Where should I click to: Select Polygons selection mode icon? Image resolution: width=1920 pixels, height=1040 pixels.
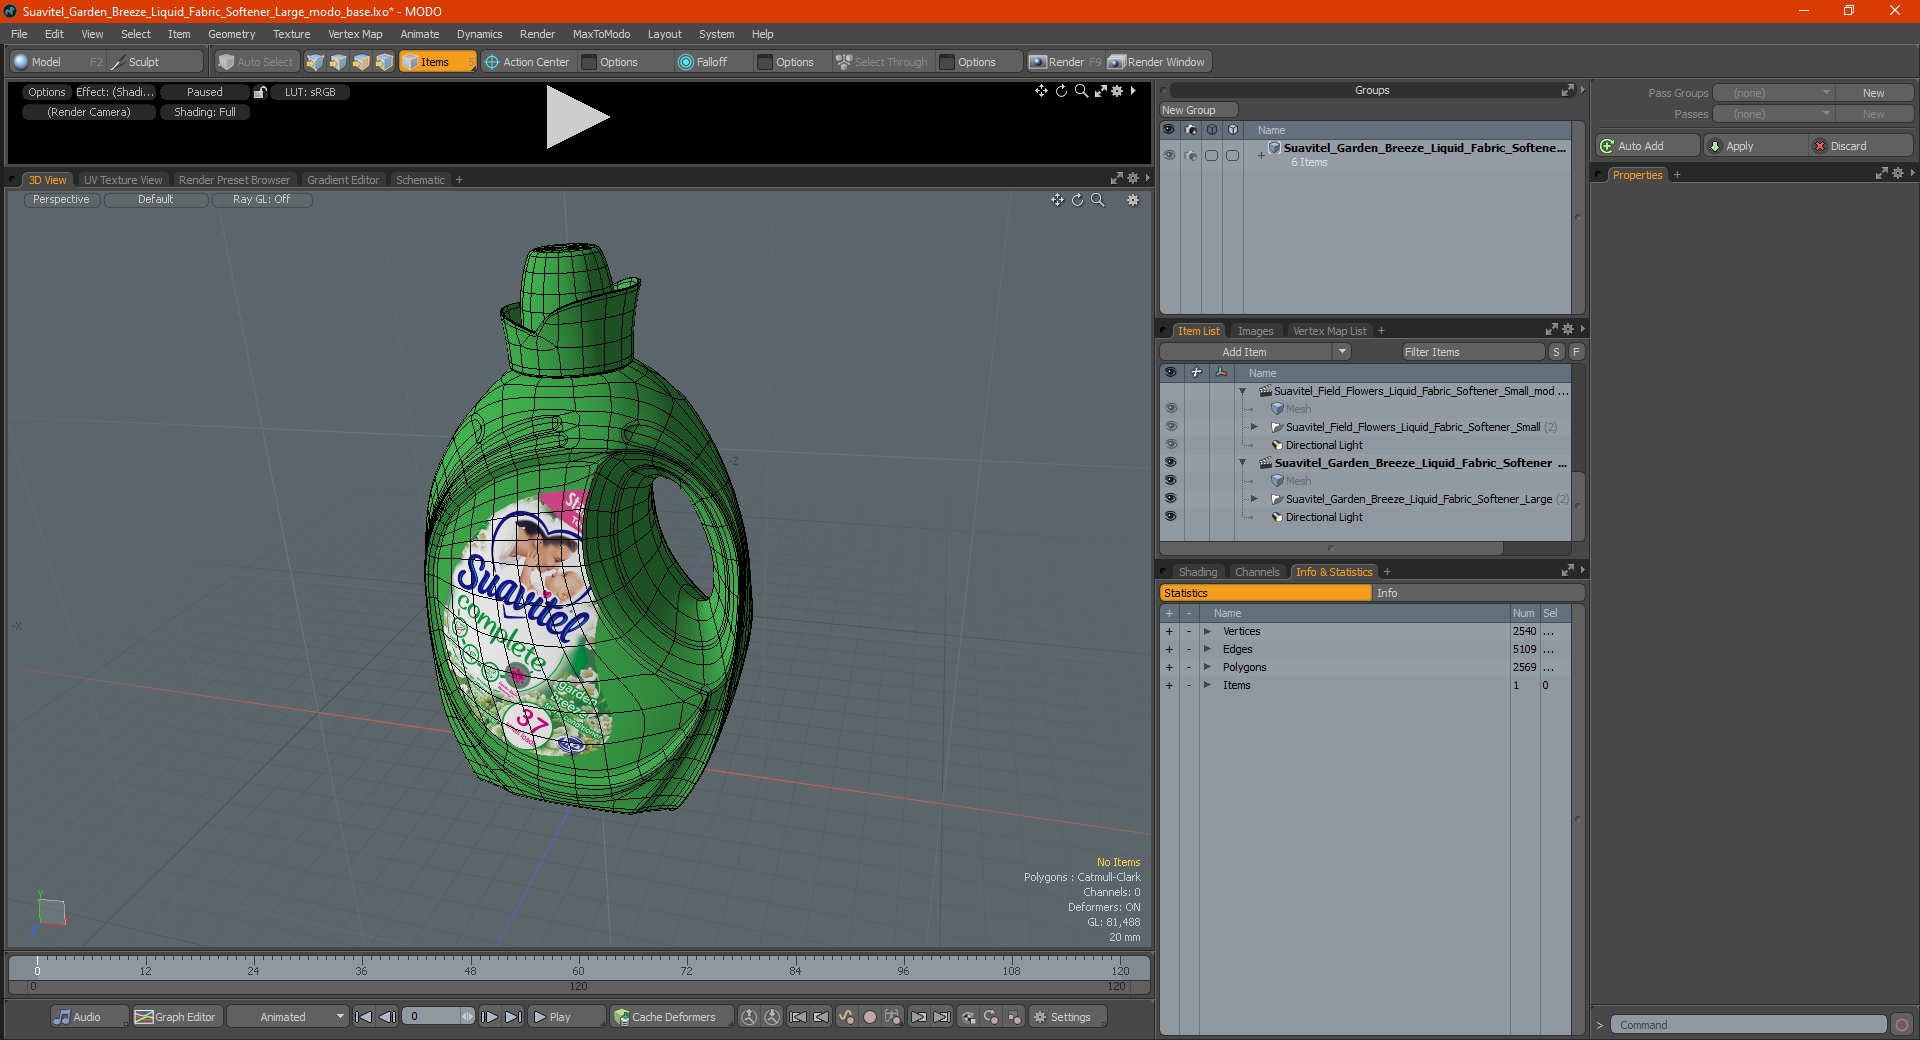coord(361,62)
